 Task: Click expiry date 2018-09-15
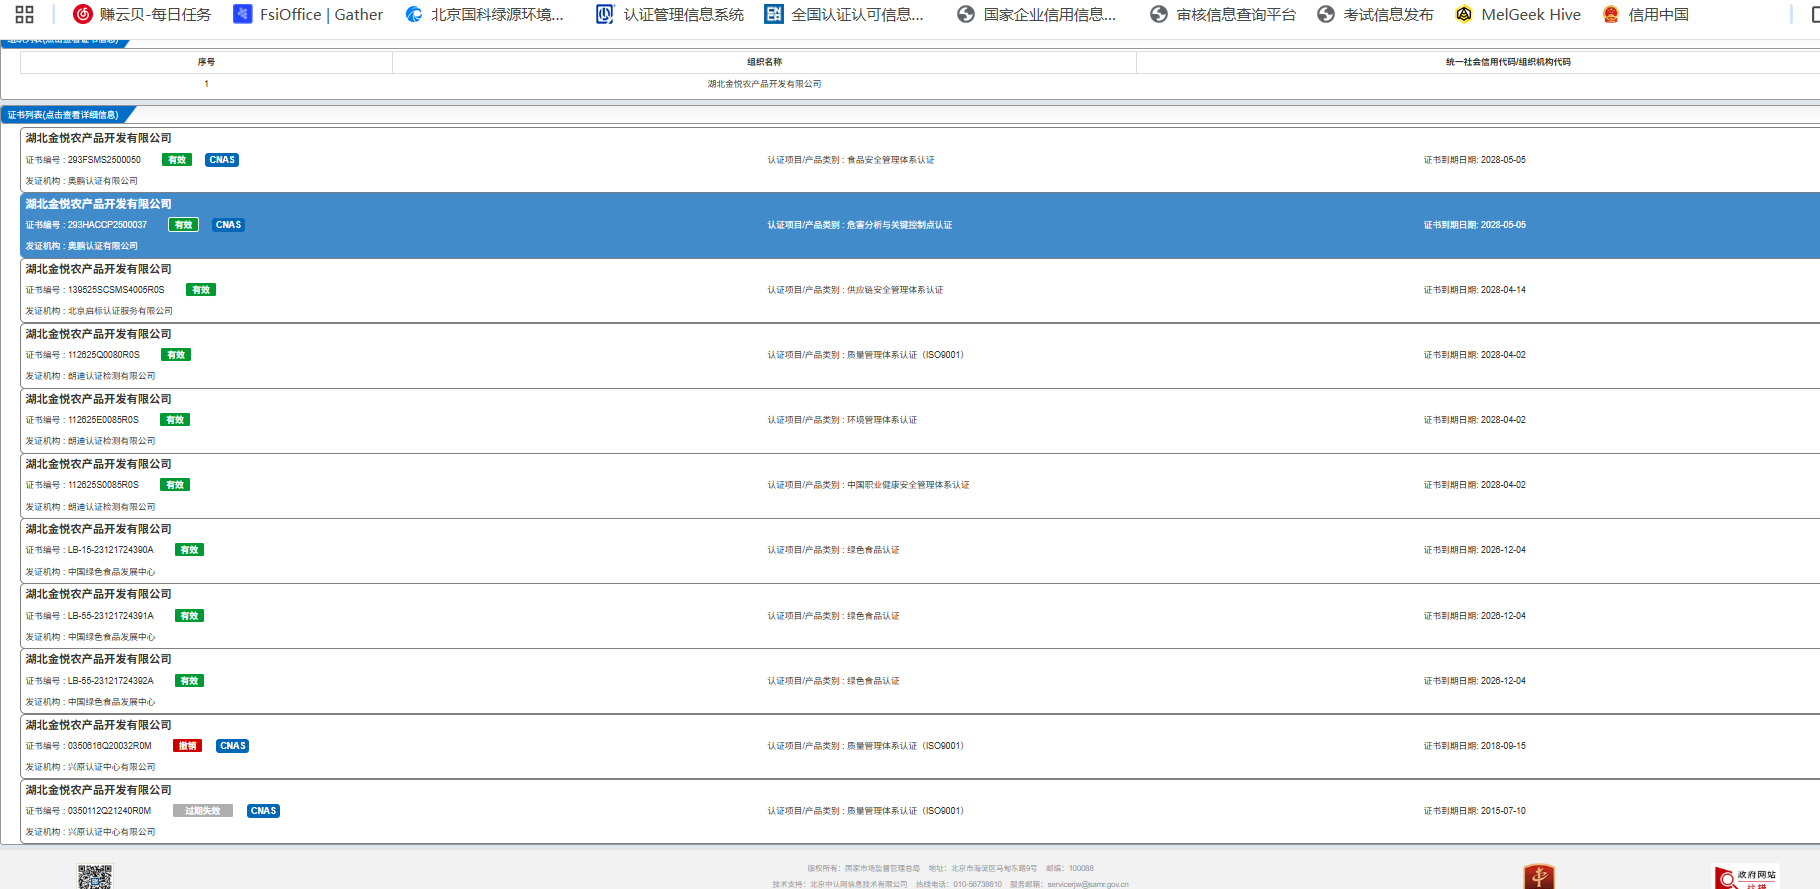coord(1503,746)
